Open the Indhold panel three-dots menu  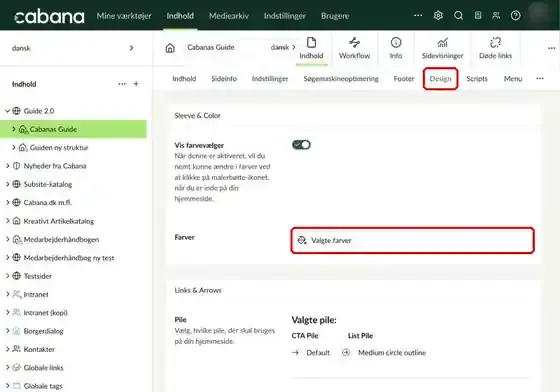[x=122, y=84]
